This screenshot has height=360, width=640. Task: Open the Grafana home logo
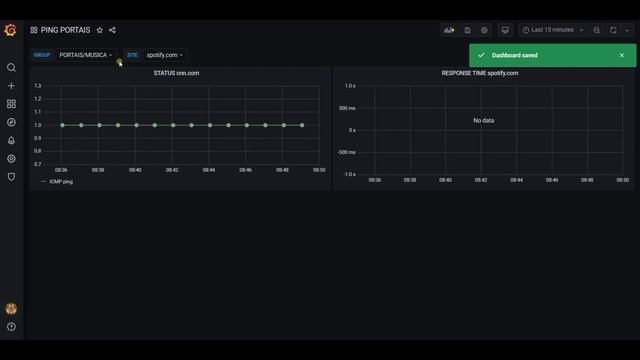[11, 30]
